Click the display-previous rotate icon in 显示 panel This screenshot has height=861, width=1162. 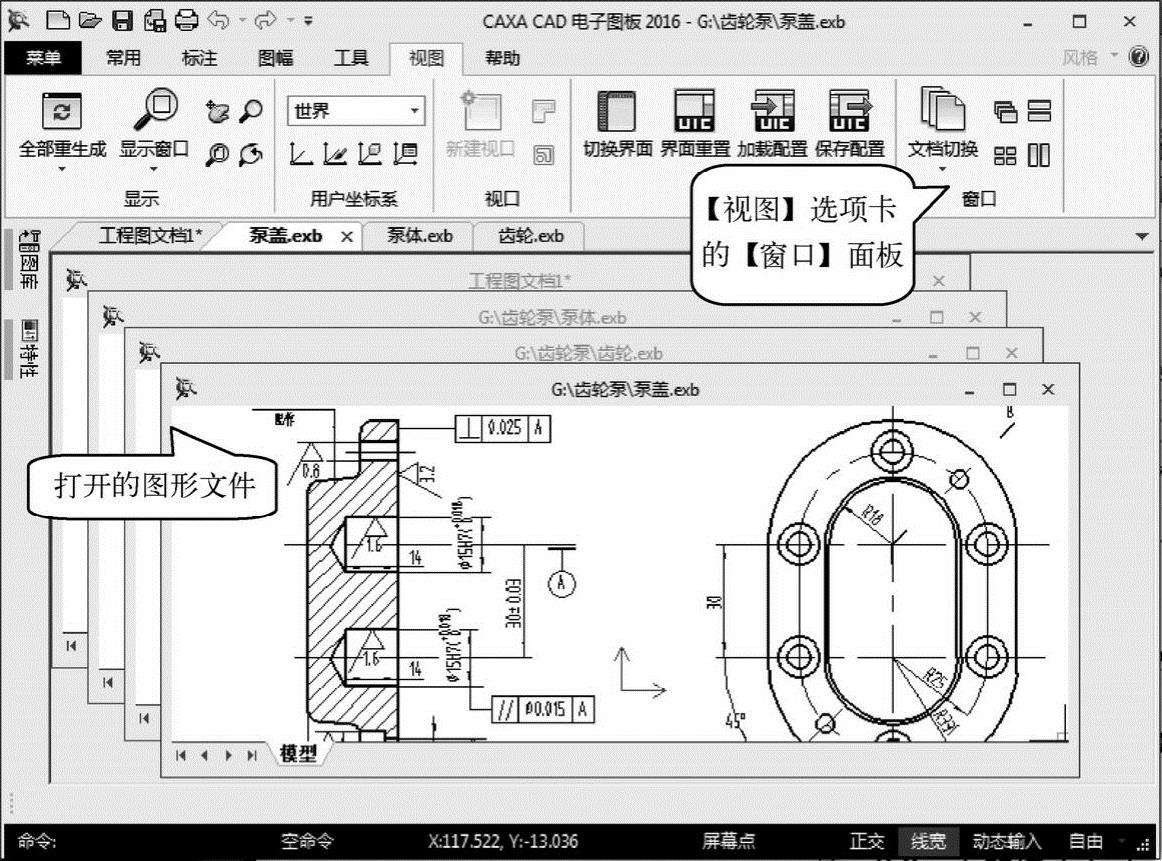tap(251, 154)
